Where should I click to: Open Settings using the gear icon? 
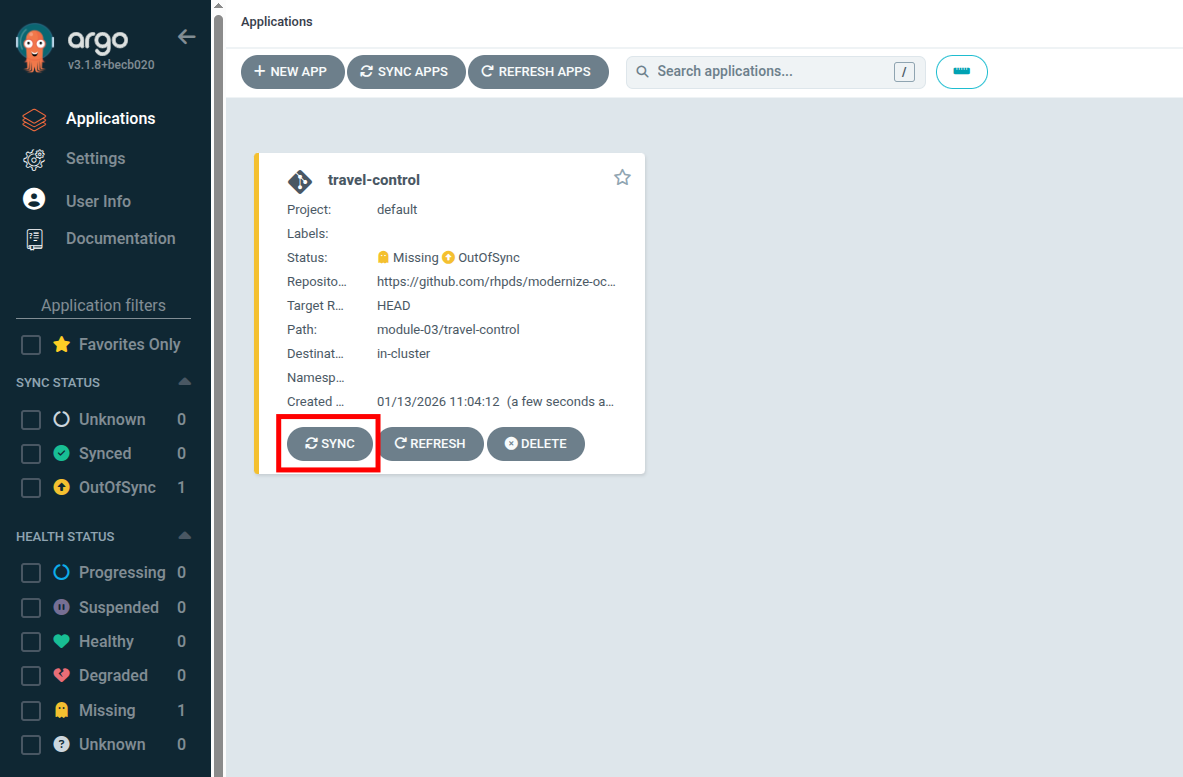click(x=33, y=158)
